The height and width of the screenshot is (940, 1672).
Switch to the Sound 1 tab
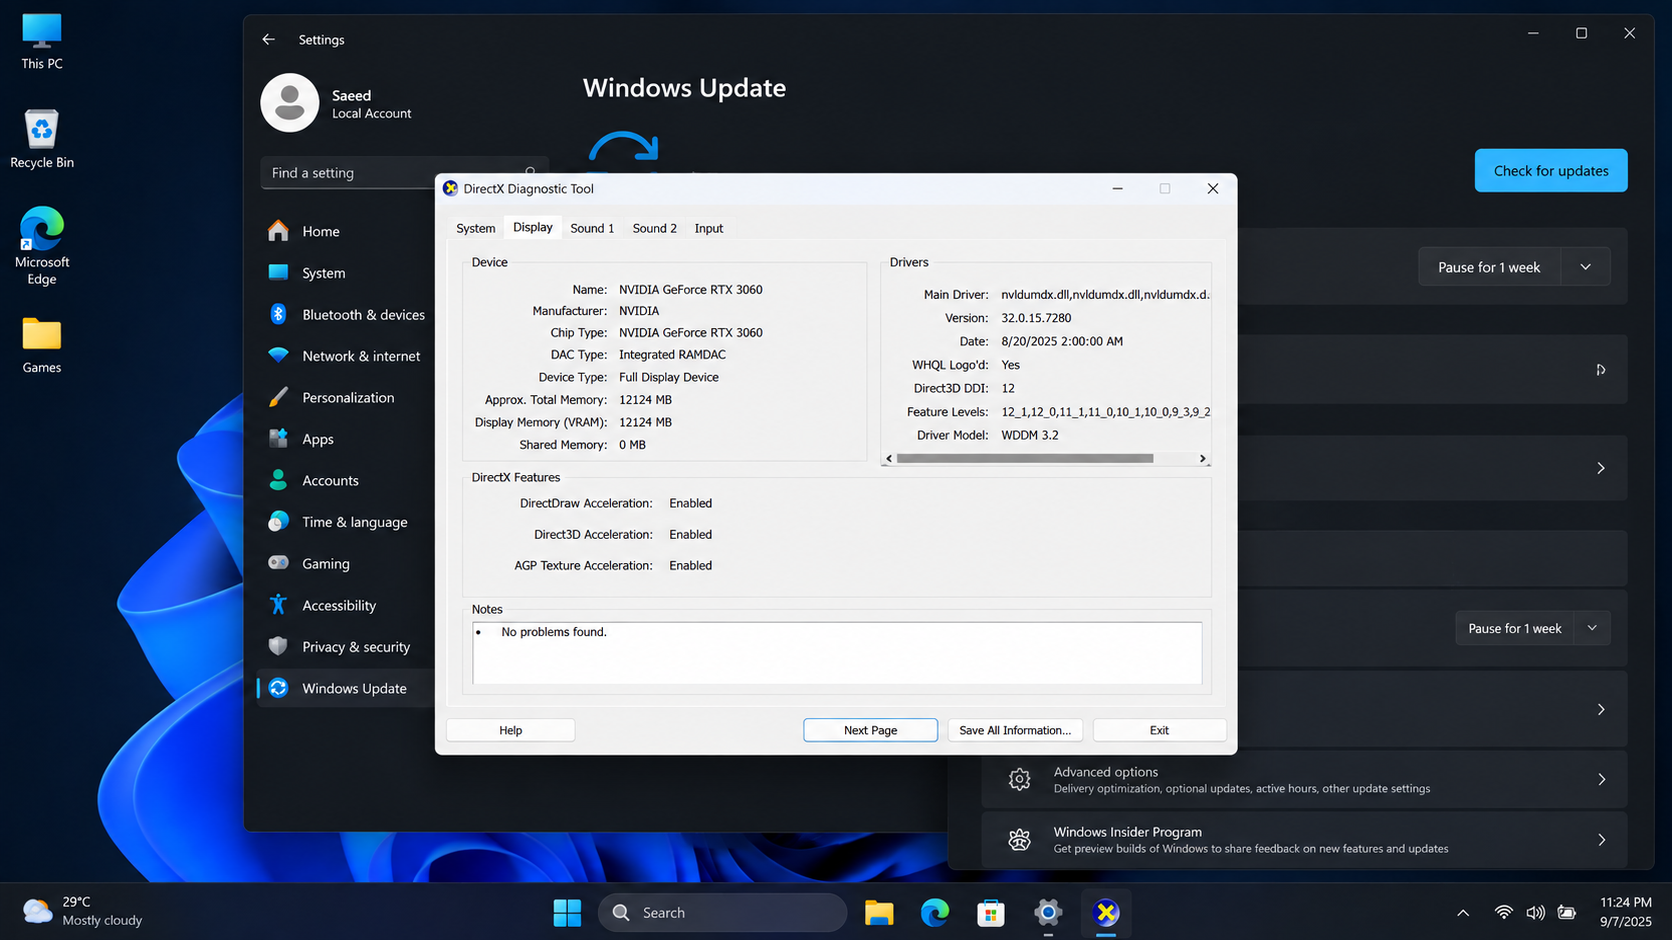[x=592, y=228]
